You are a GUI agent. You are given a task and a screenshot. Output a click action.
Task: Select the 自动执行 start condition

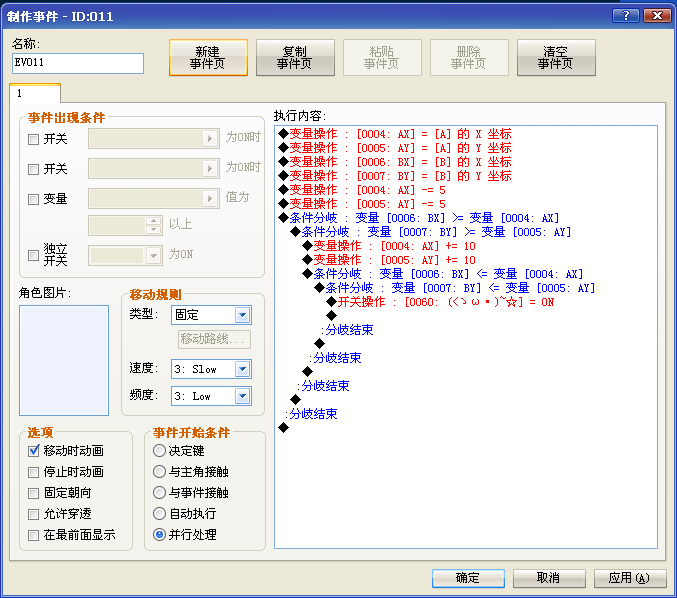(159, 514)
